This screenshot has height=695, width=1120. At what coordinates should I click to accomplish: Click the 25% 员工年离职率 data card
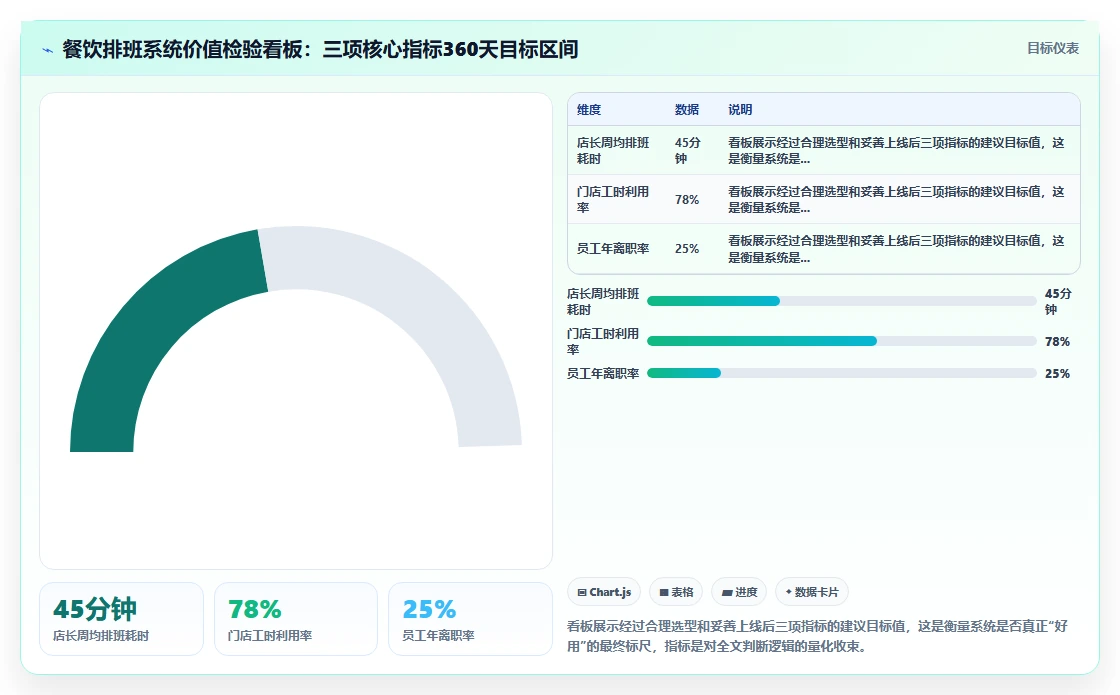coord(470,619)
